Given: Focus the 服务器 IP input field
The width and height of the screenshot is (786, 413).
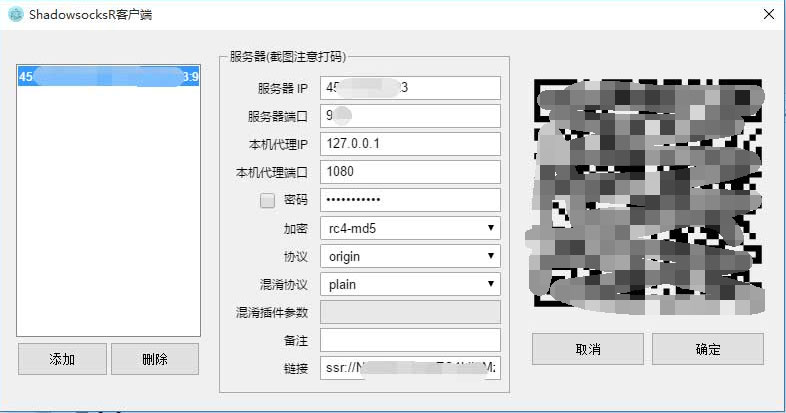Looking at the screenshot, I should 410,88.
